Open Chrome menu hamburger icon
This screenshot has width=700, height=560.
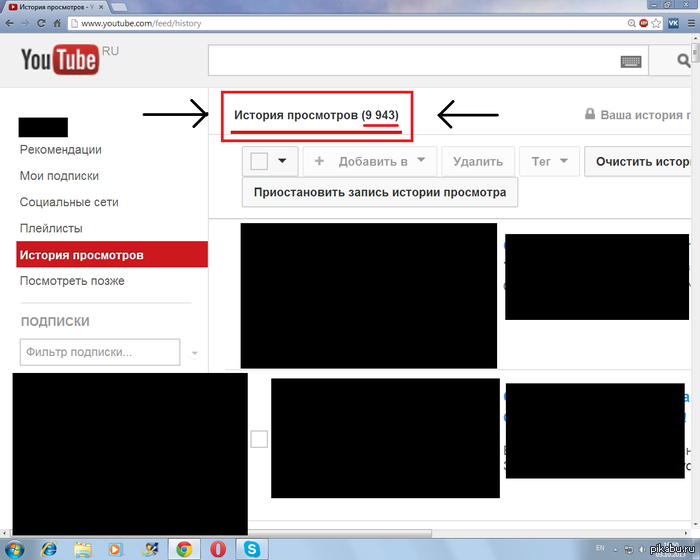(x=691, y=23)
